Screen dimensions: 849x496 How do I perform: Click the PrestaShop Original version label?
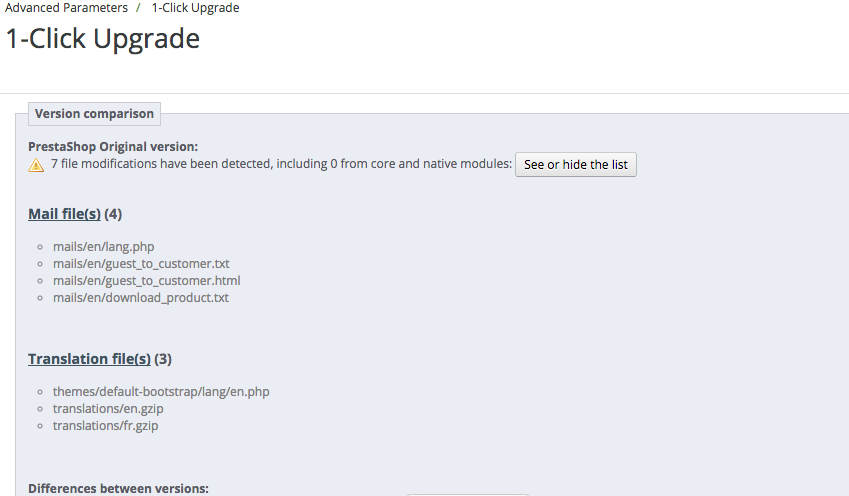(x=113, y=146)
